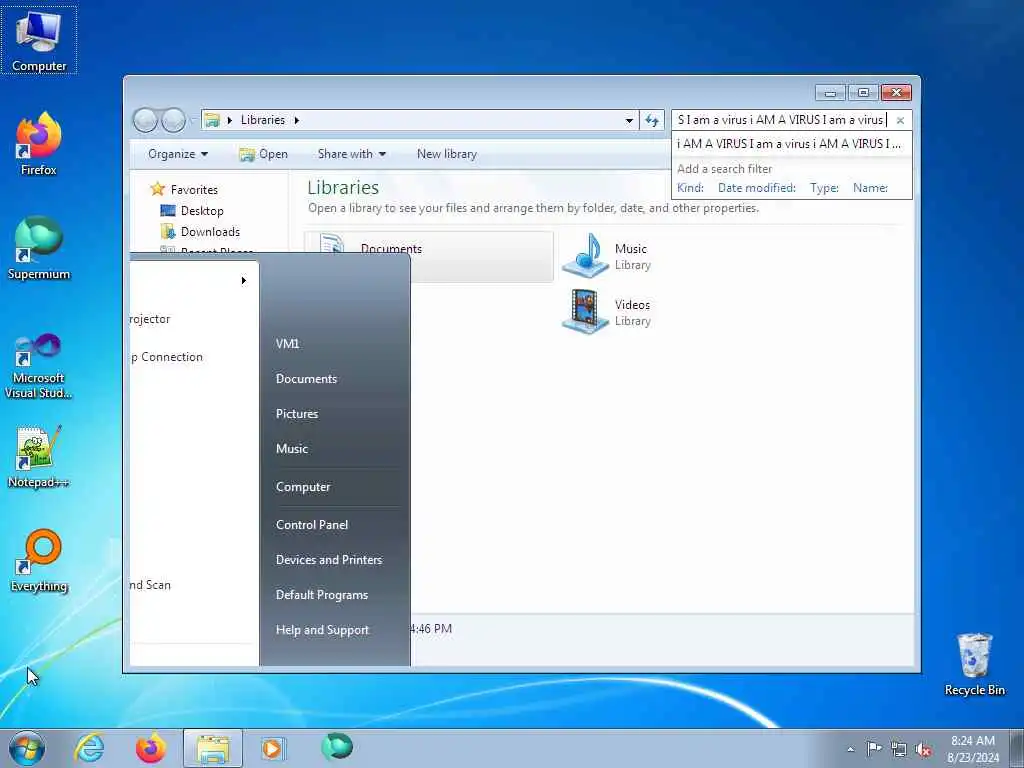Show hidden tray icons arrow
1024x768 pixels.
pyautogui.click(x=850, y=749)
